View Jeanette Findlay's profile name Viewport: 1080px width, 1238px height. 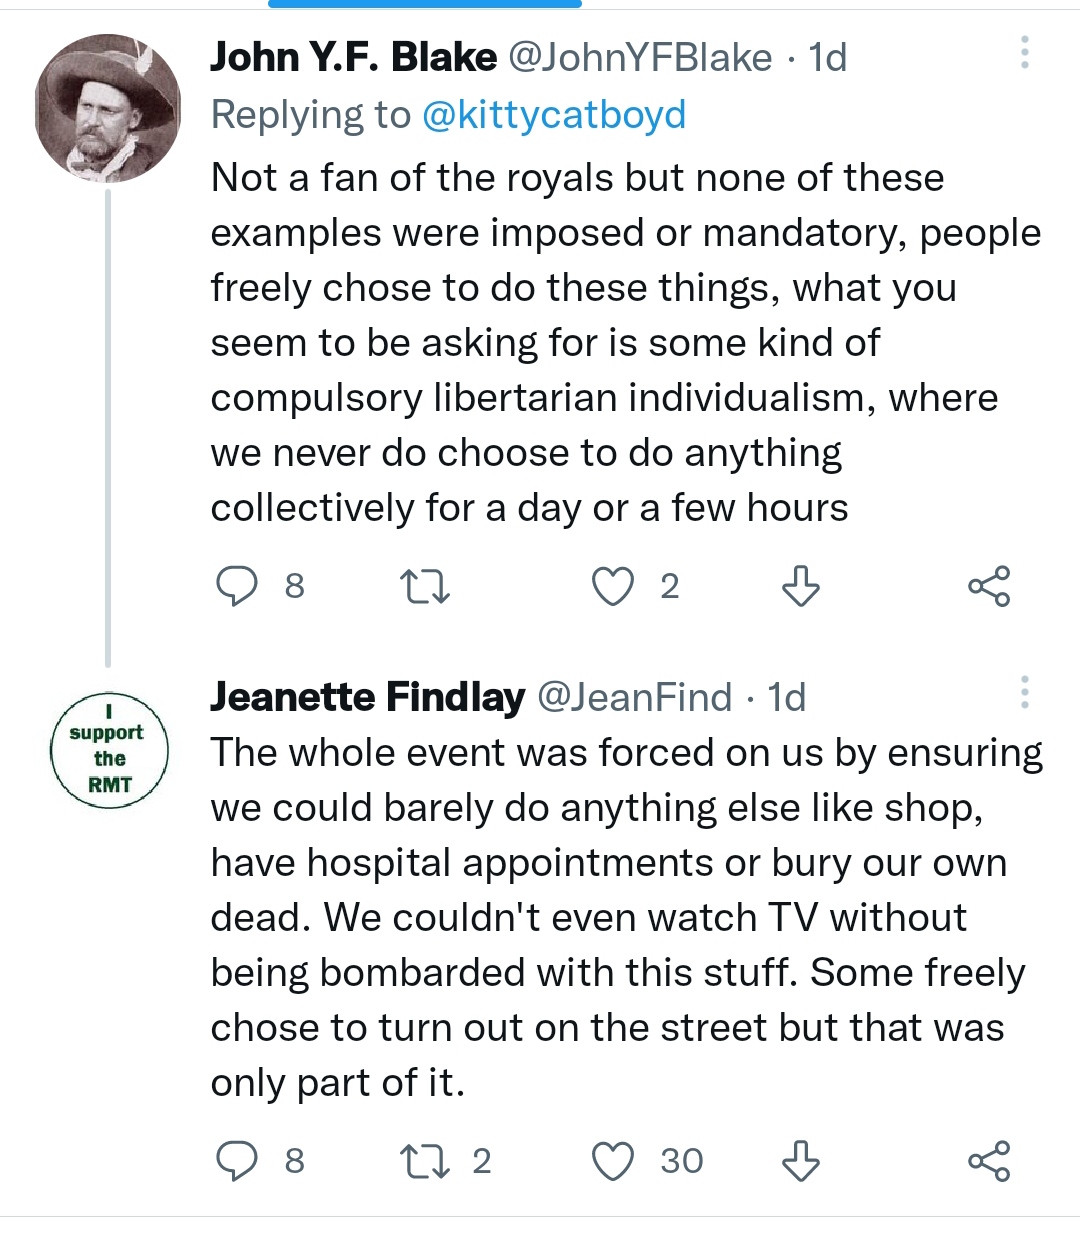coord(367,697)
